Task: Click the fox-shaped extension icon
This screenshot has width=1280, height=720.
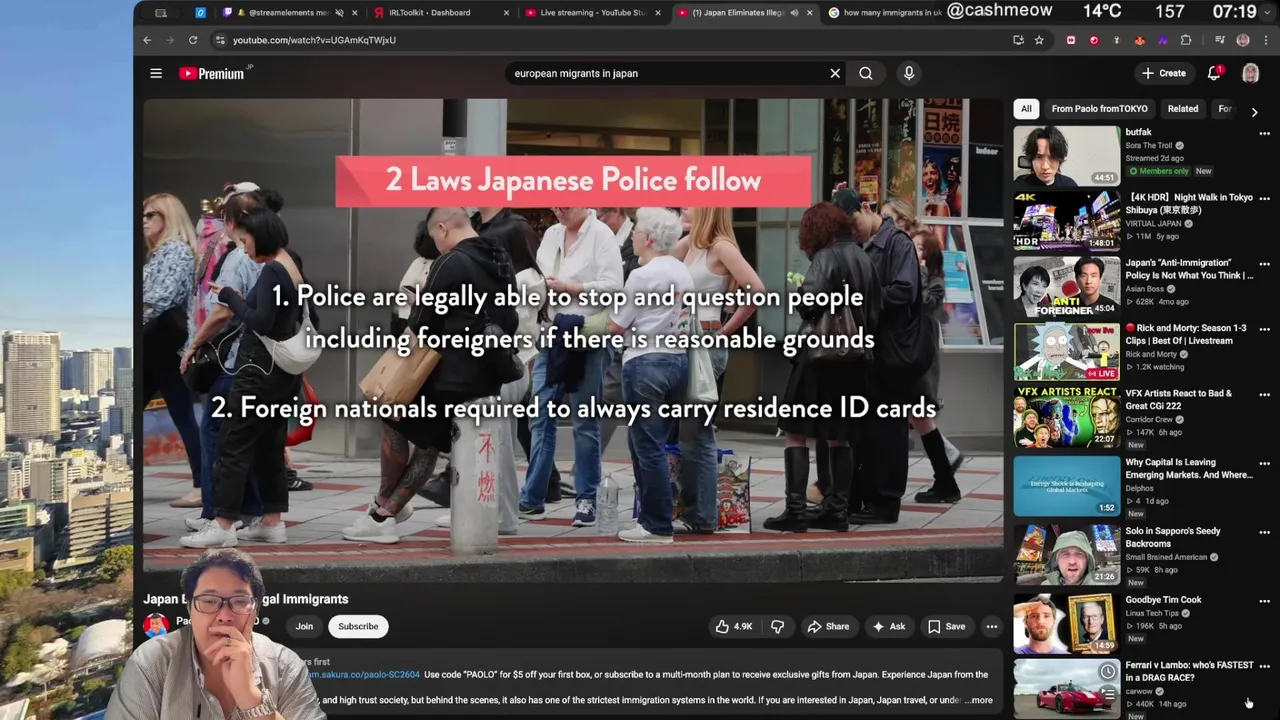Action: 1140,40
